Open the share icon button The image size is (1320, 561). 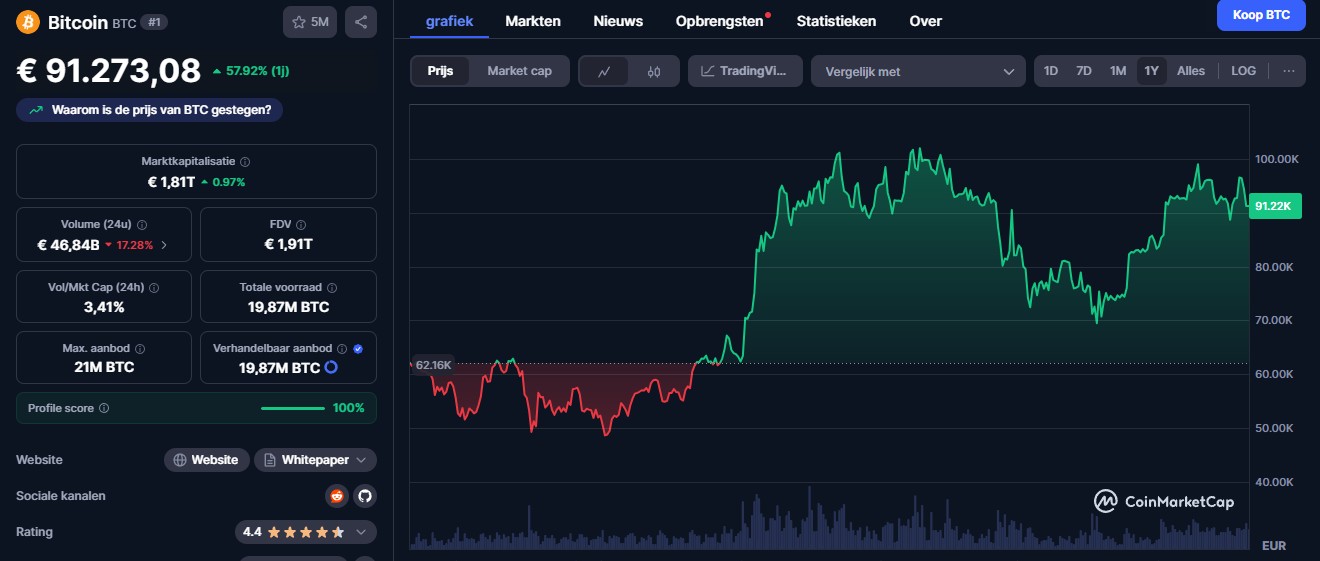pos(361,21)
